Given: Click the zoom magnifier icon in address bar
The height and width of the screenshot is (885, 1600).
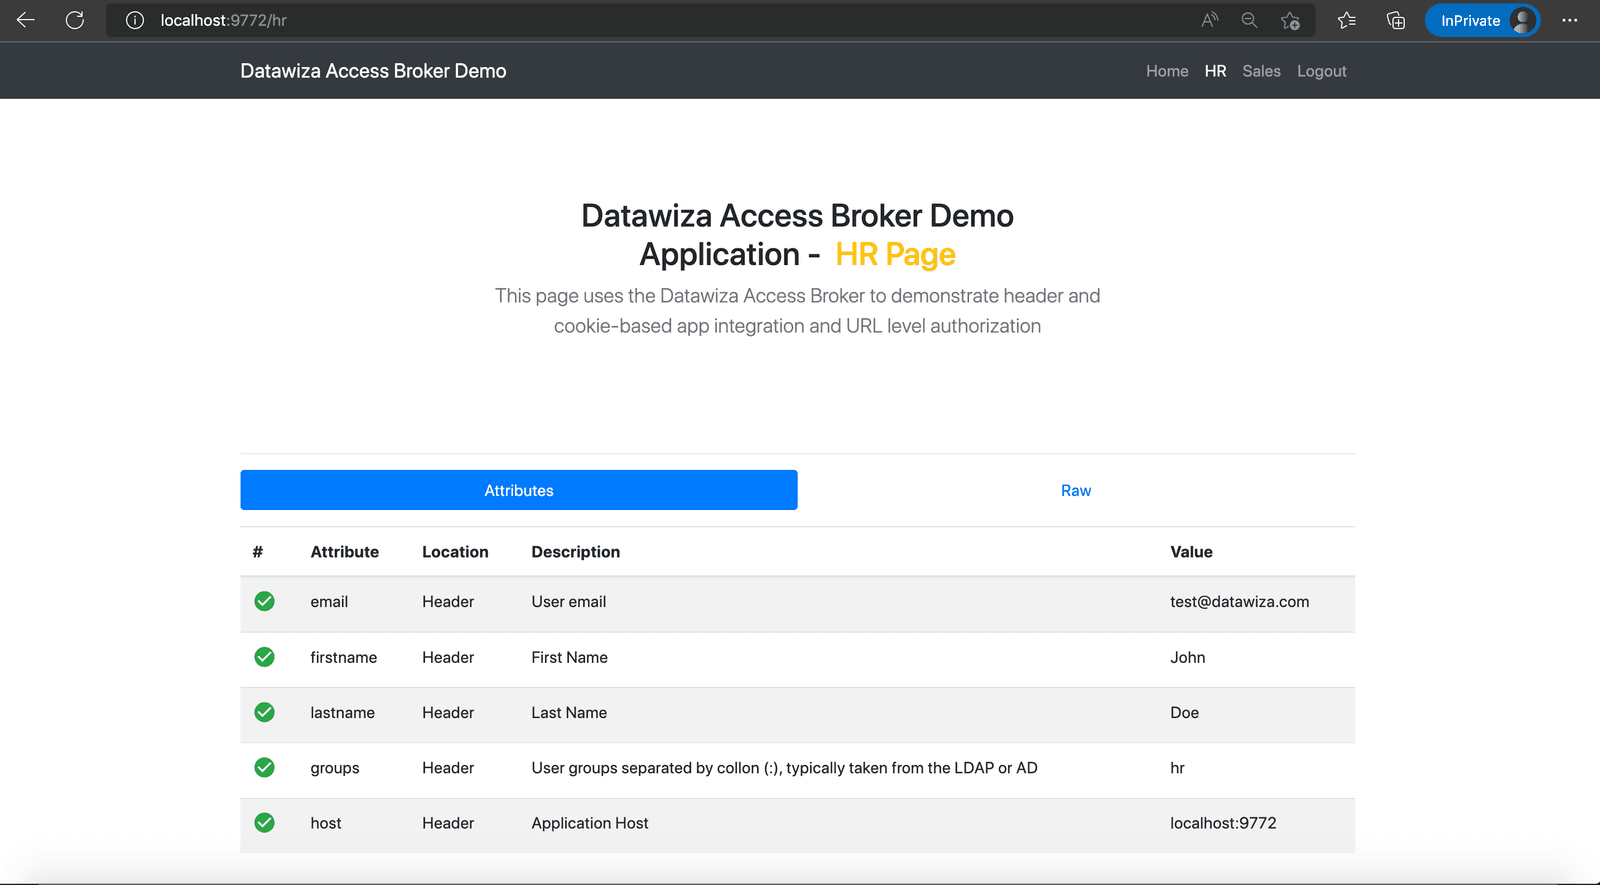Looking at the screenshot, I should [x=1249, y=20].
